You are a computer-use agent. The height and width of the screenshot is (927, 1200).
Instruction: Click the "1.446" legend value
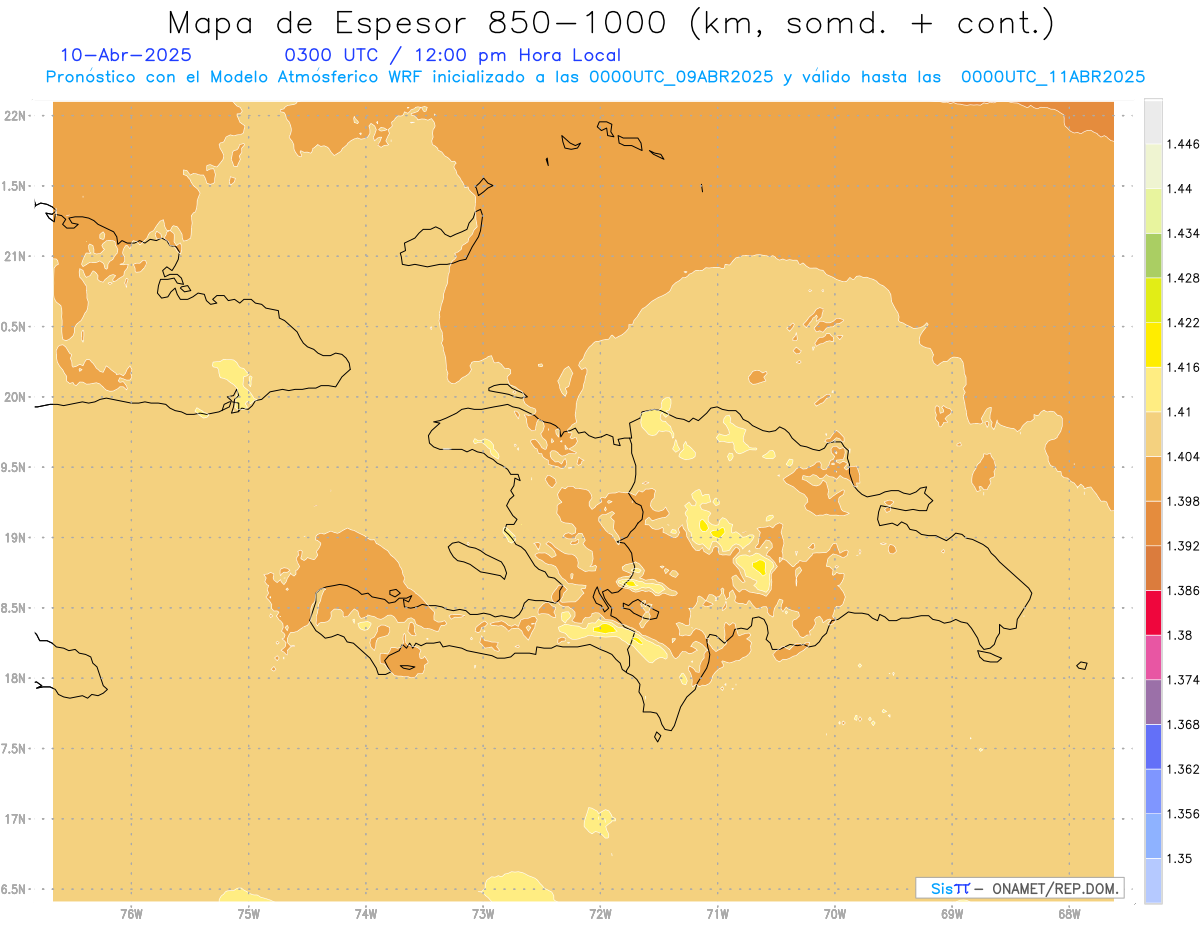1183,144
